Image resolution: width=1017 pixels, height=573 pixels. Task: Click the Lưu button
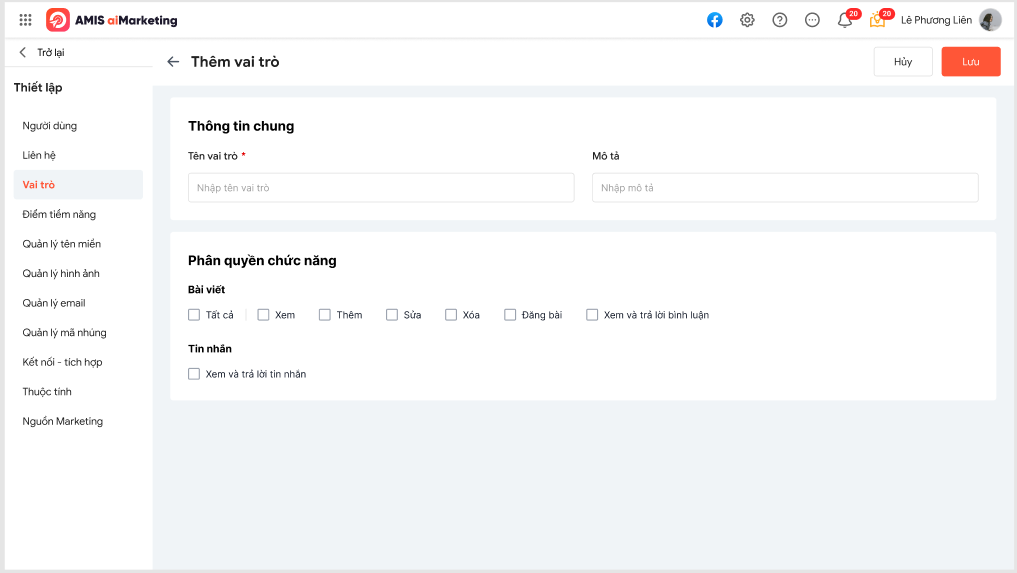click(971, 62)
